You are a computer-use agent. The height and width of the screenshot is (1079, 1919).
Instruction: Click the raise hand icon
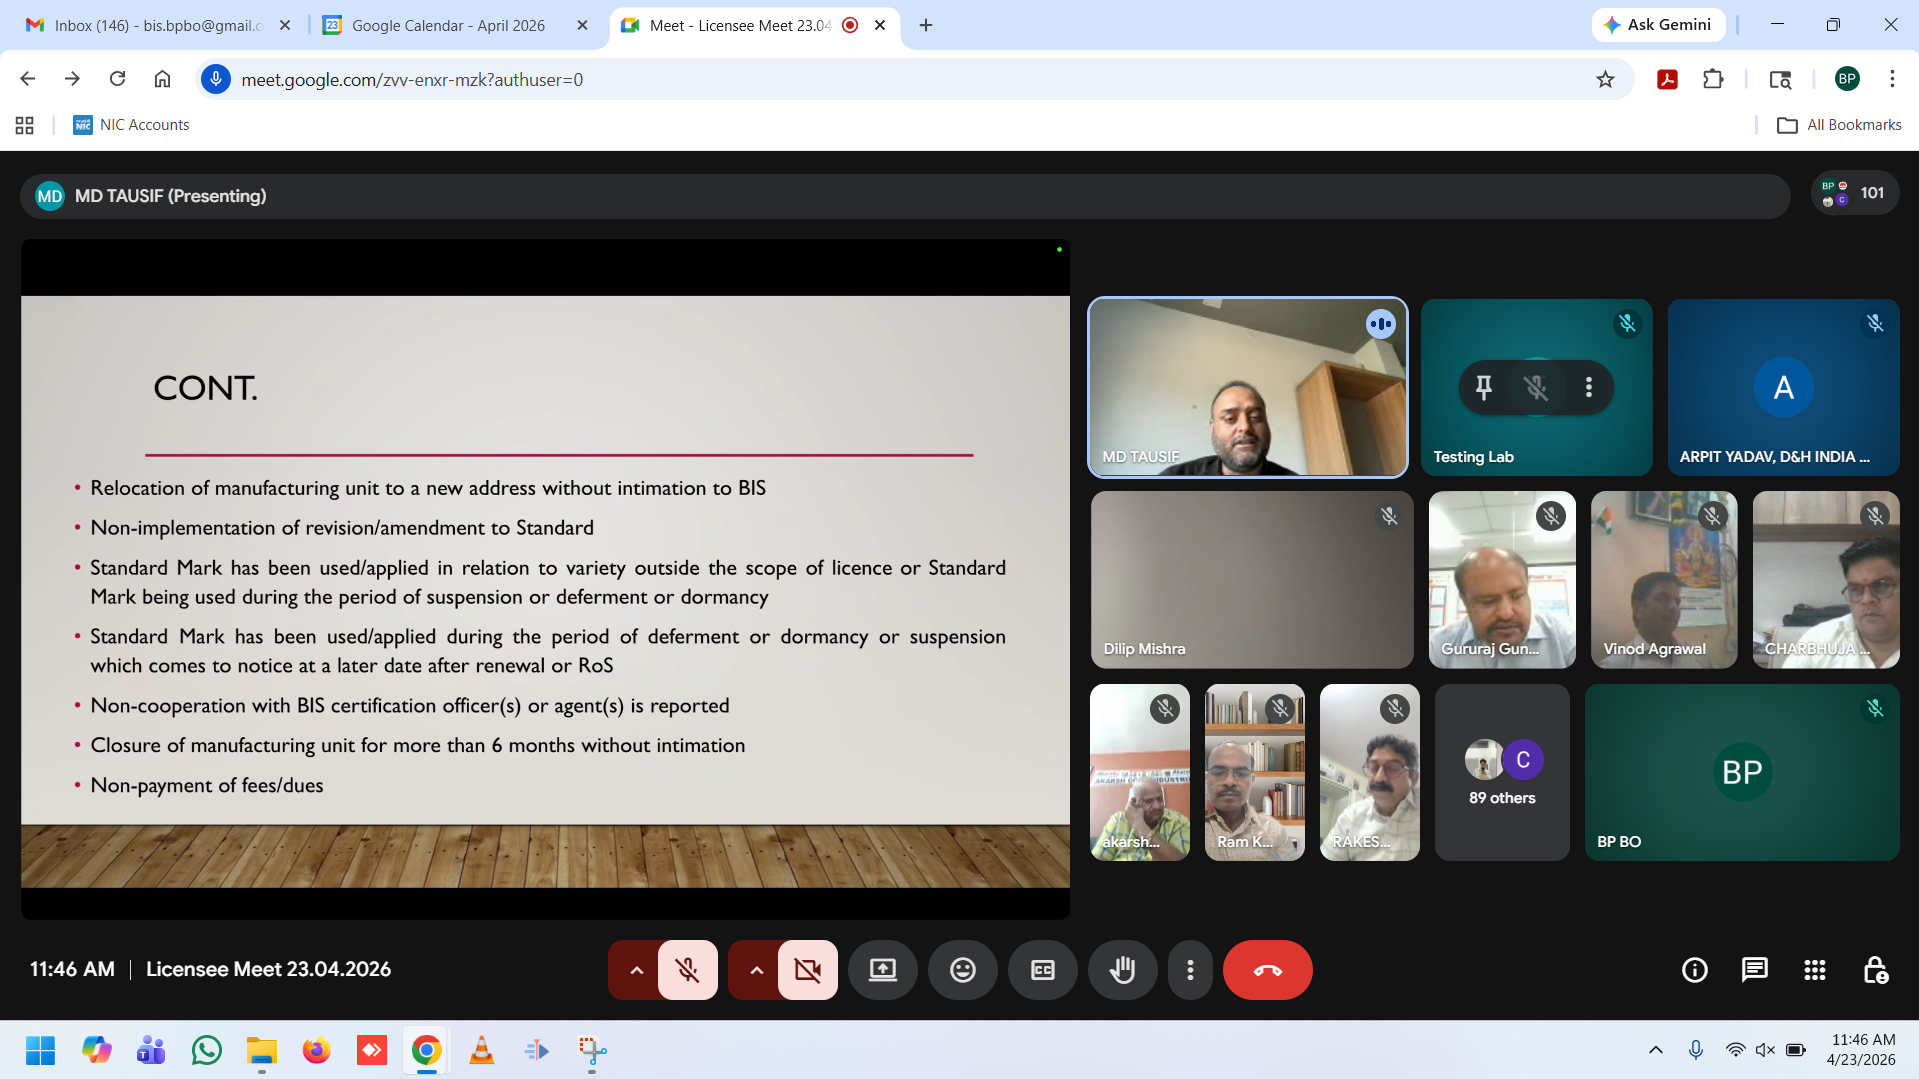(x=1122, y=970)
